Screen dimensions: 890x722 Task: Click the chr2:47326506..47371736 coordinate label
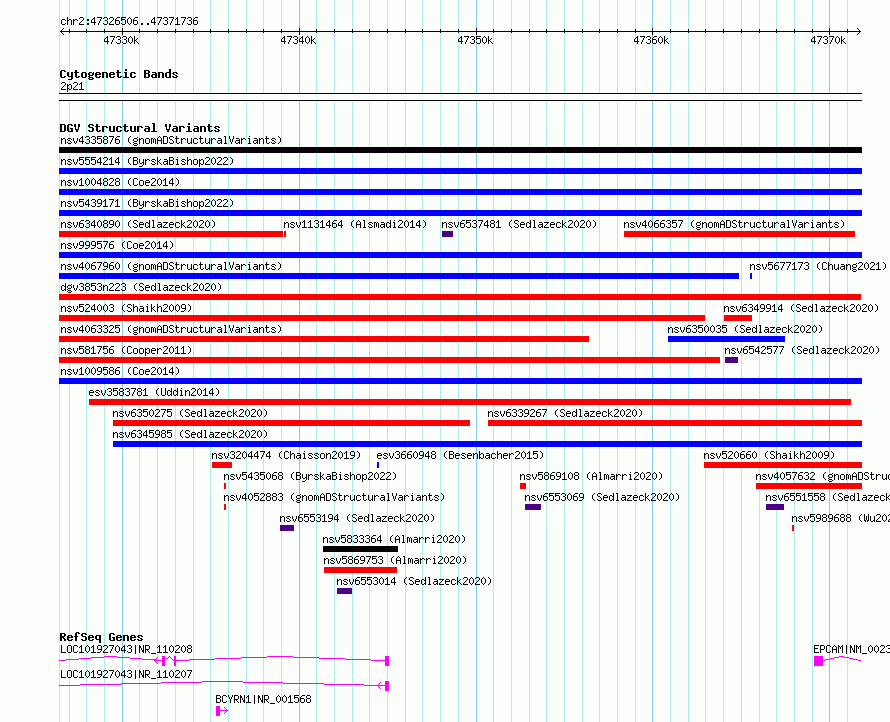129,22
